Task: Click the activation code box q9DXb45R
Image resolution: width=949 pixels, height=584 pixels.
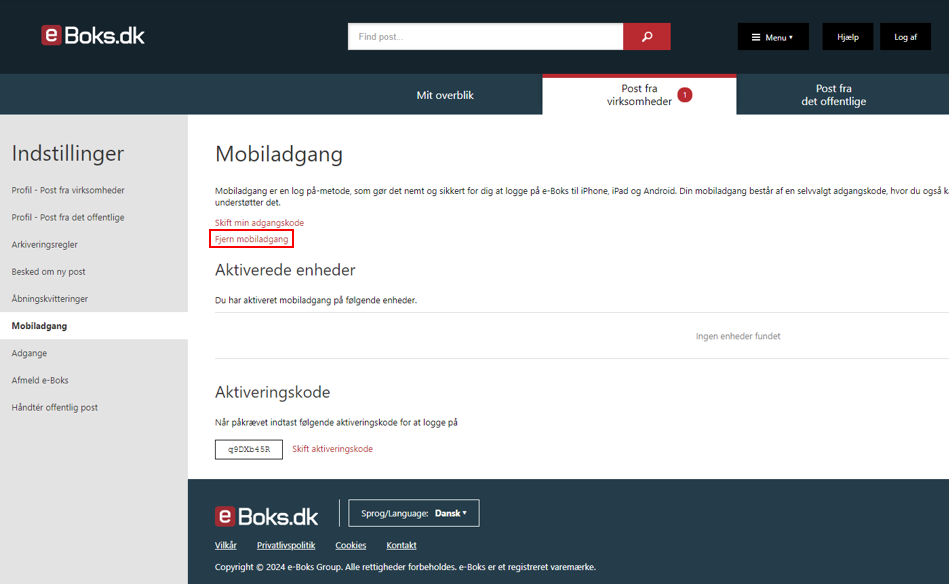Action: coord(249,450)
